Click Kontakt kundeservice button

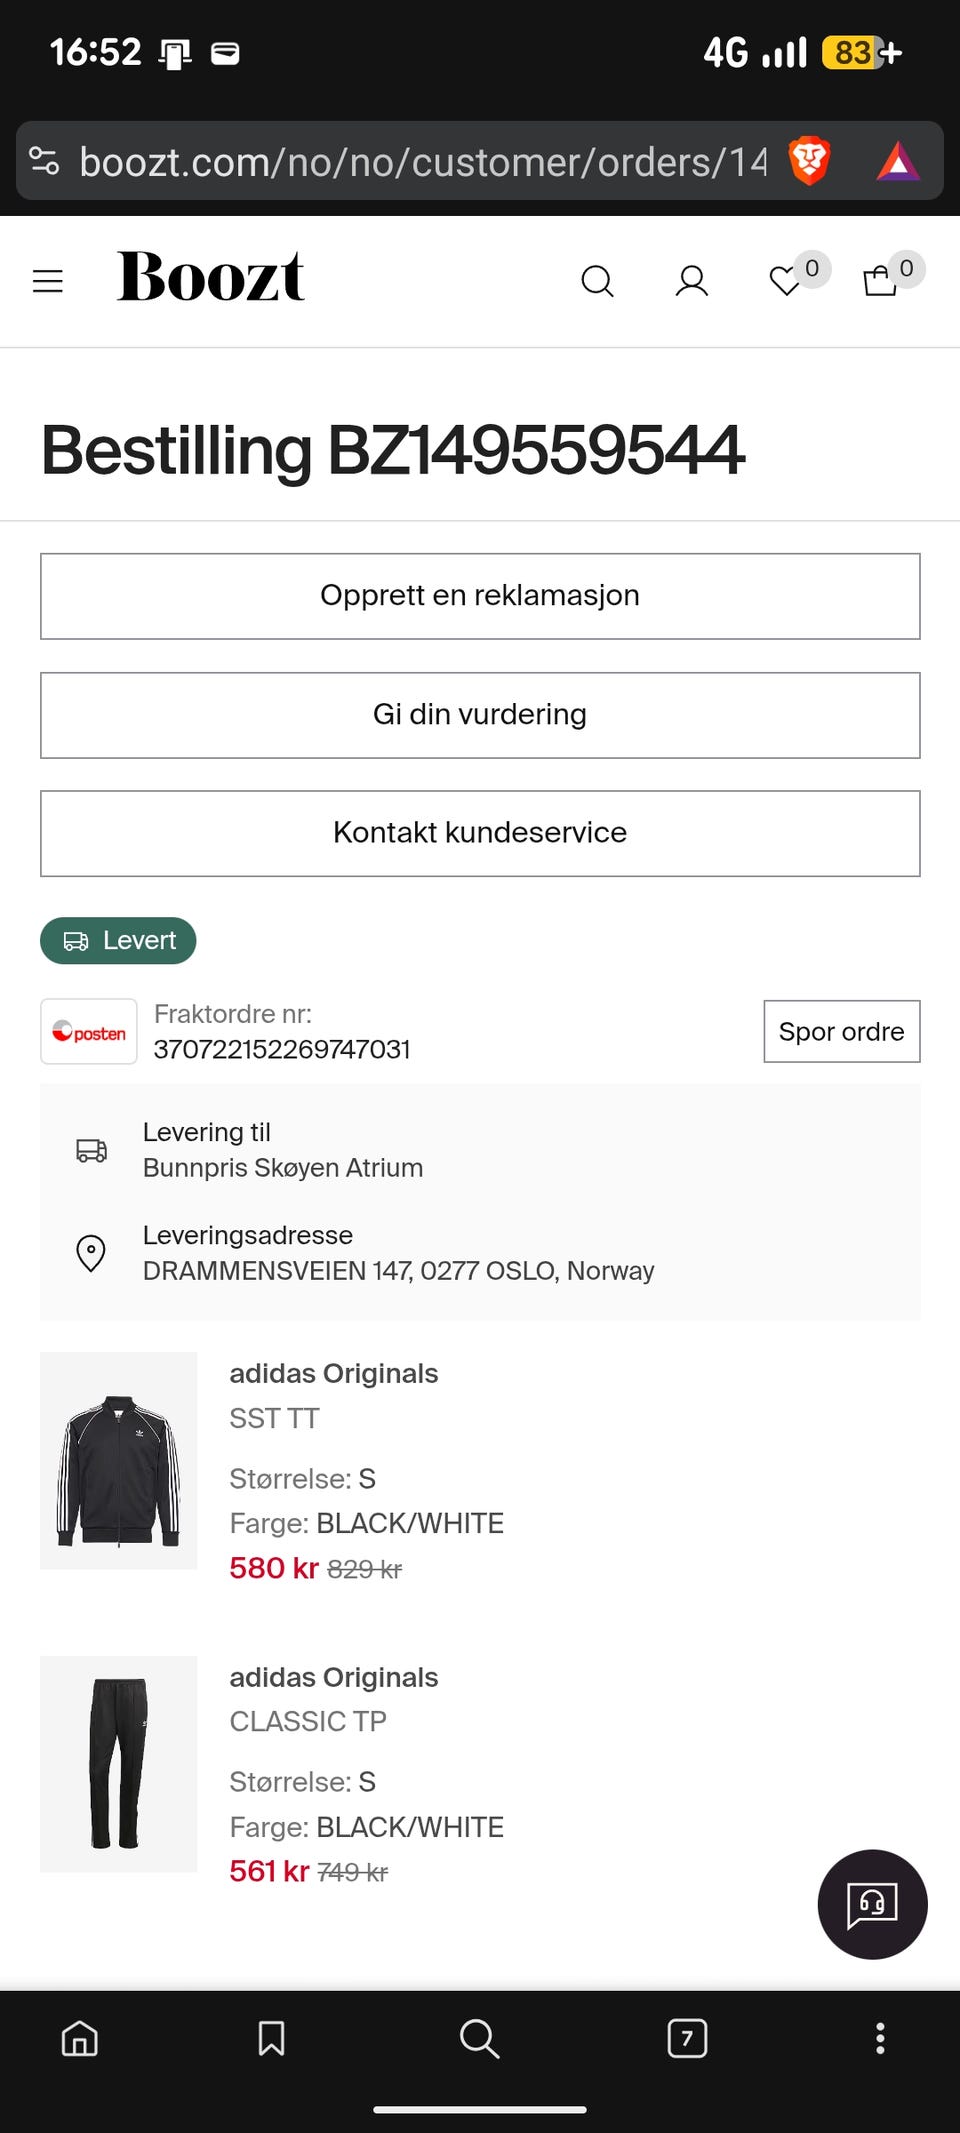480,833
